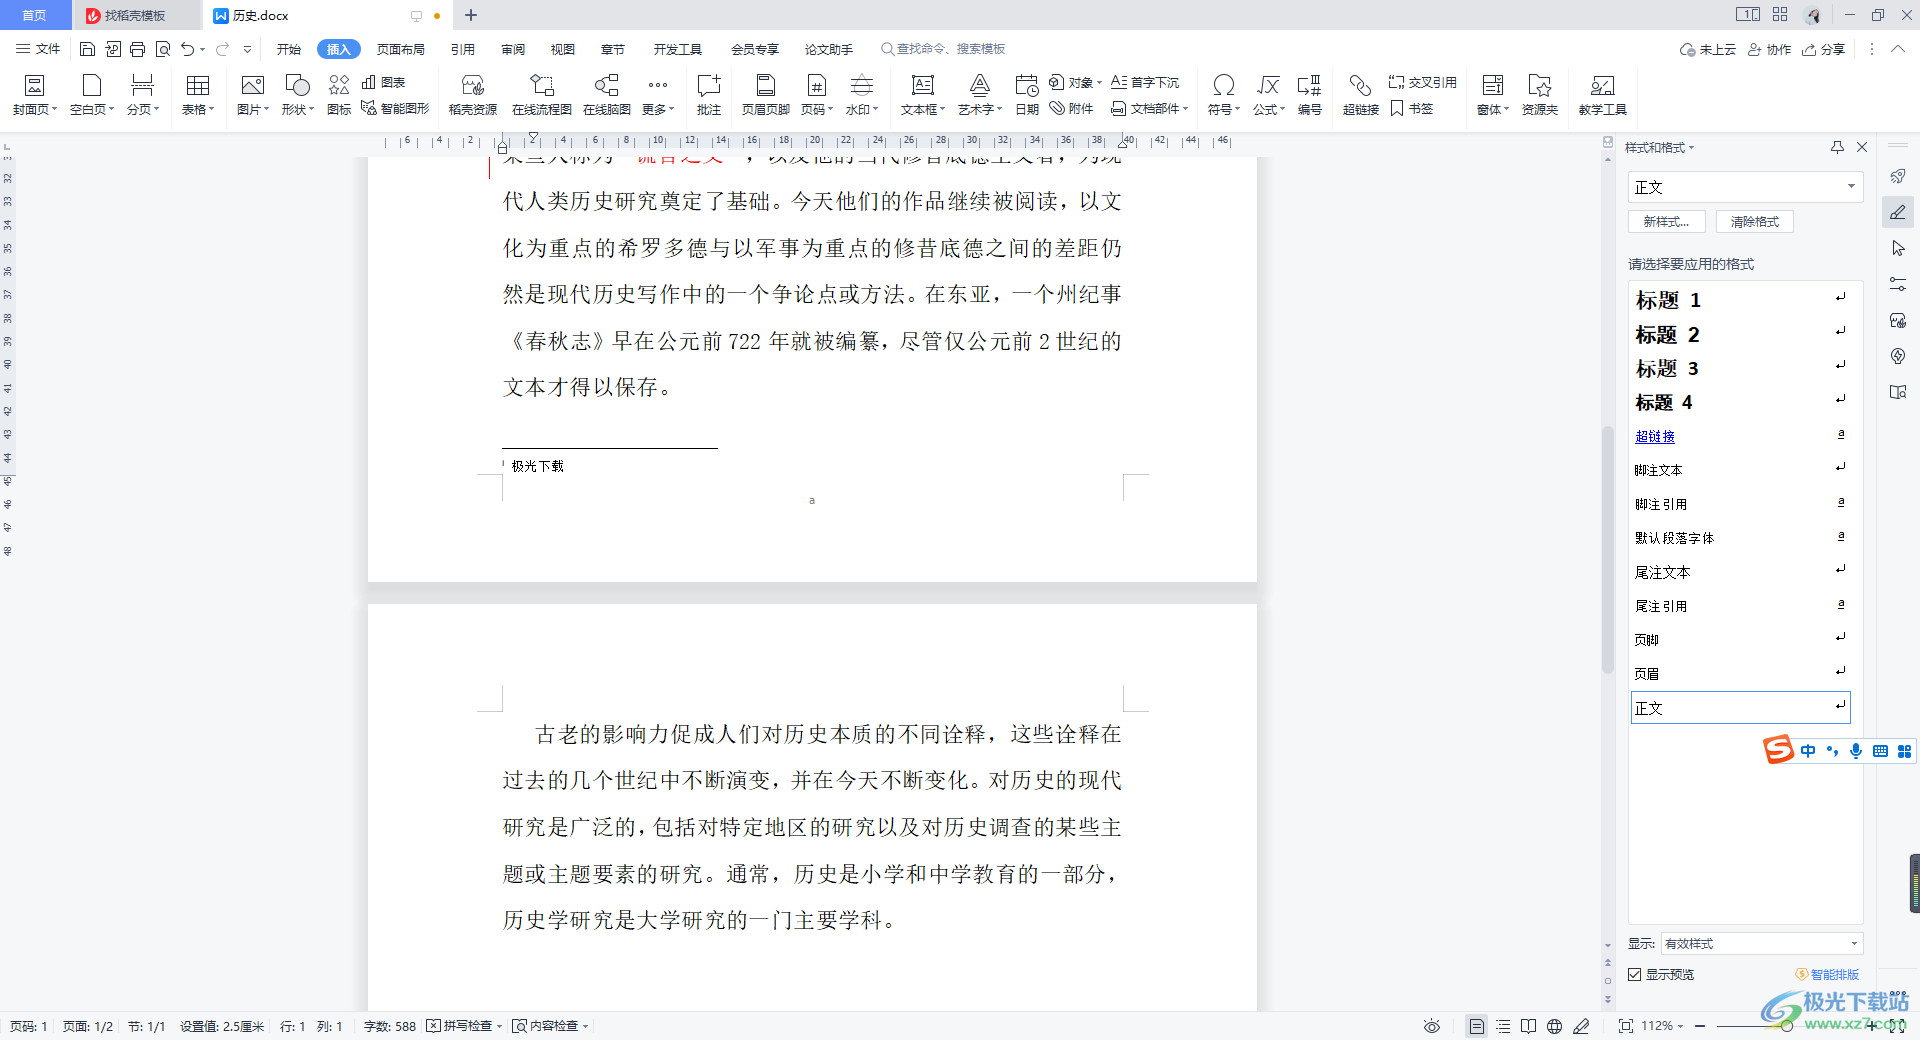Open online flowchart (在线流程图)

[542, 95]
